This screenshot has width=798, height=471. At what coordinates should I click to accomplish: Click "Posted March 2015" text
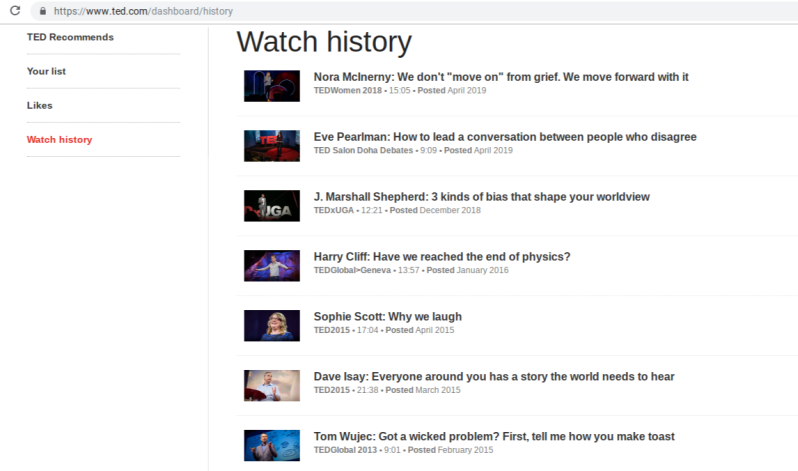point(423,390)
